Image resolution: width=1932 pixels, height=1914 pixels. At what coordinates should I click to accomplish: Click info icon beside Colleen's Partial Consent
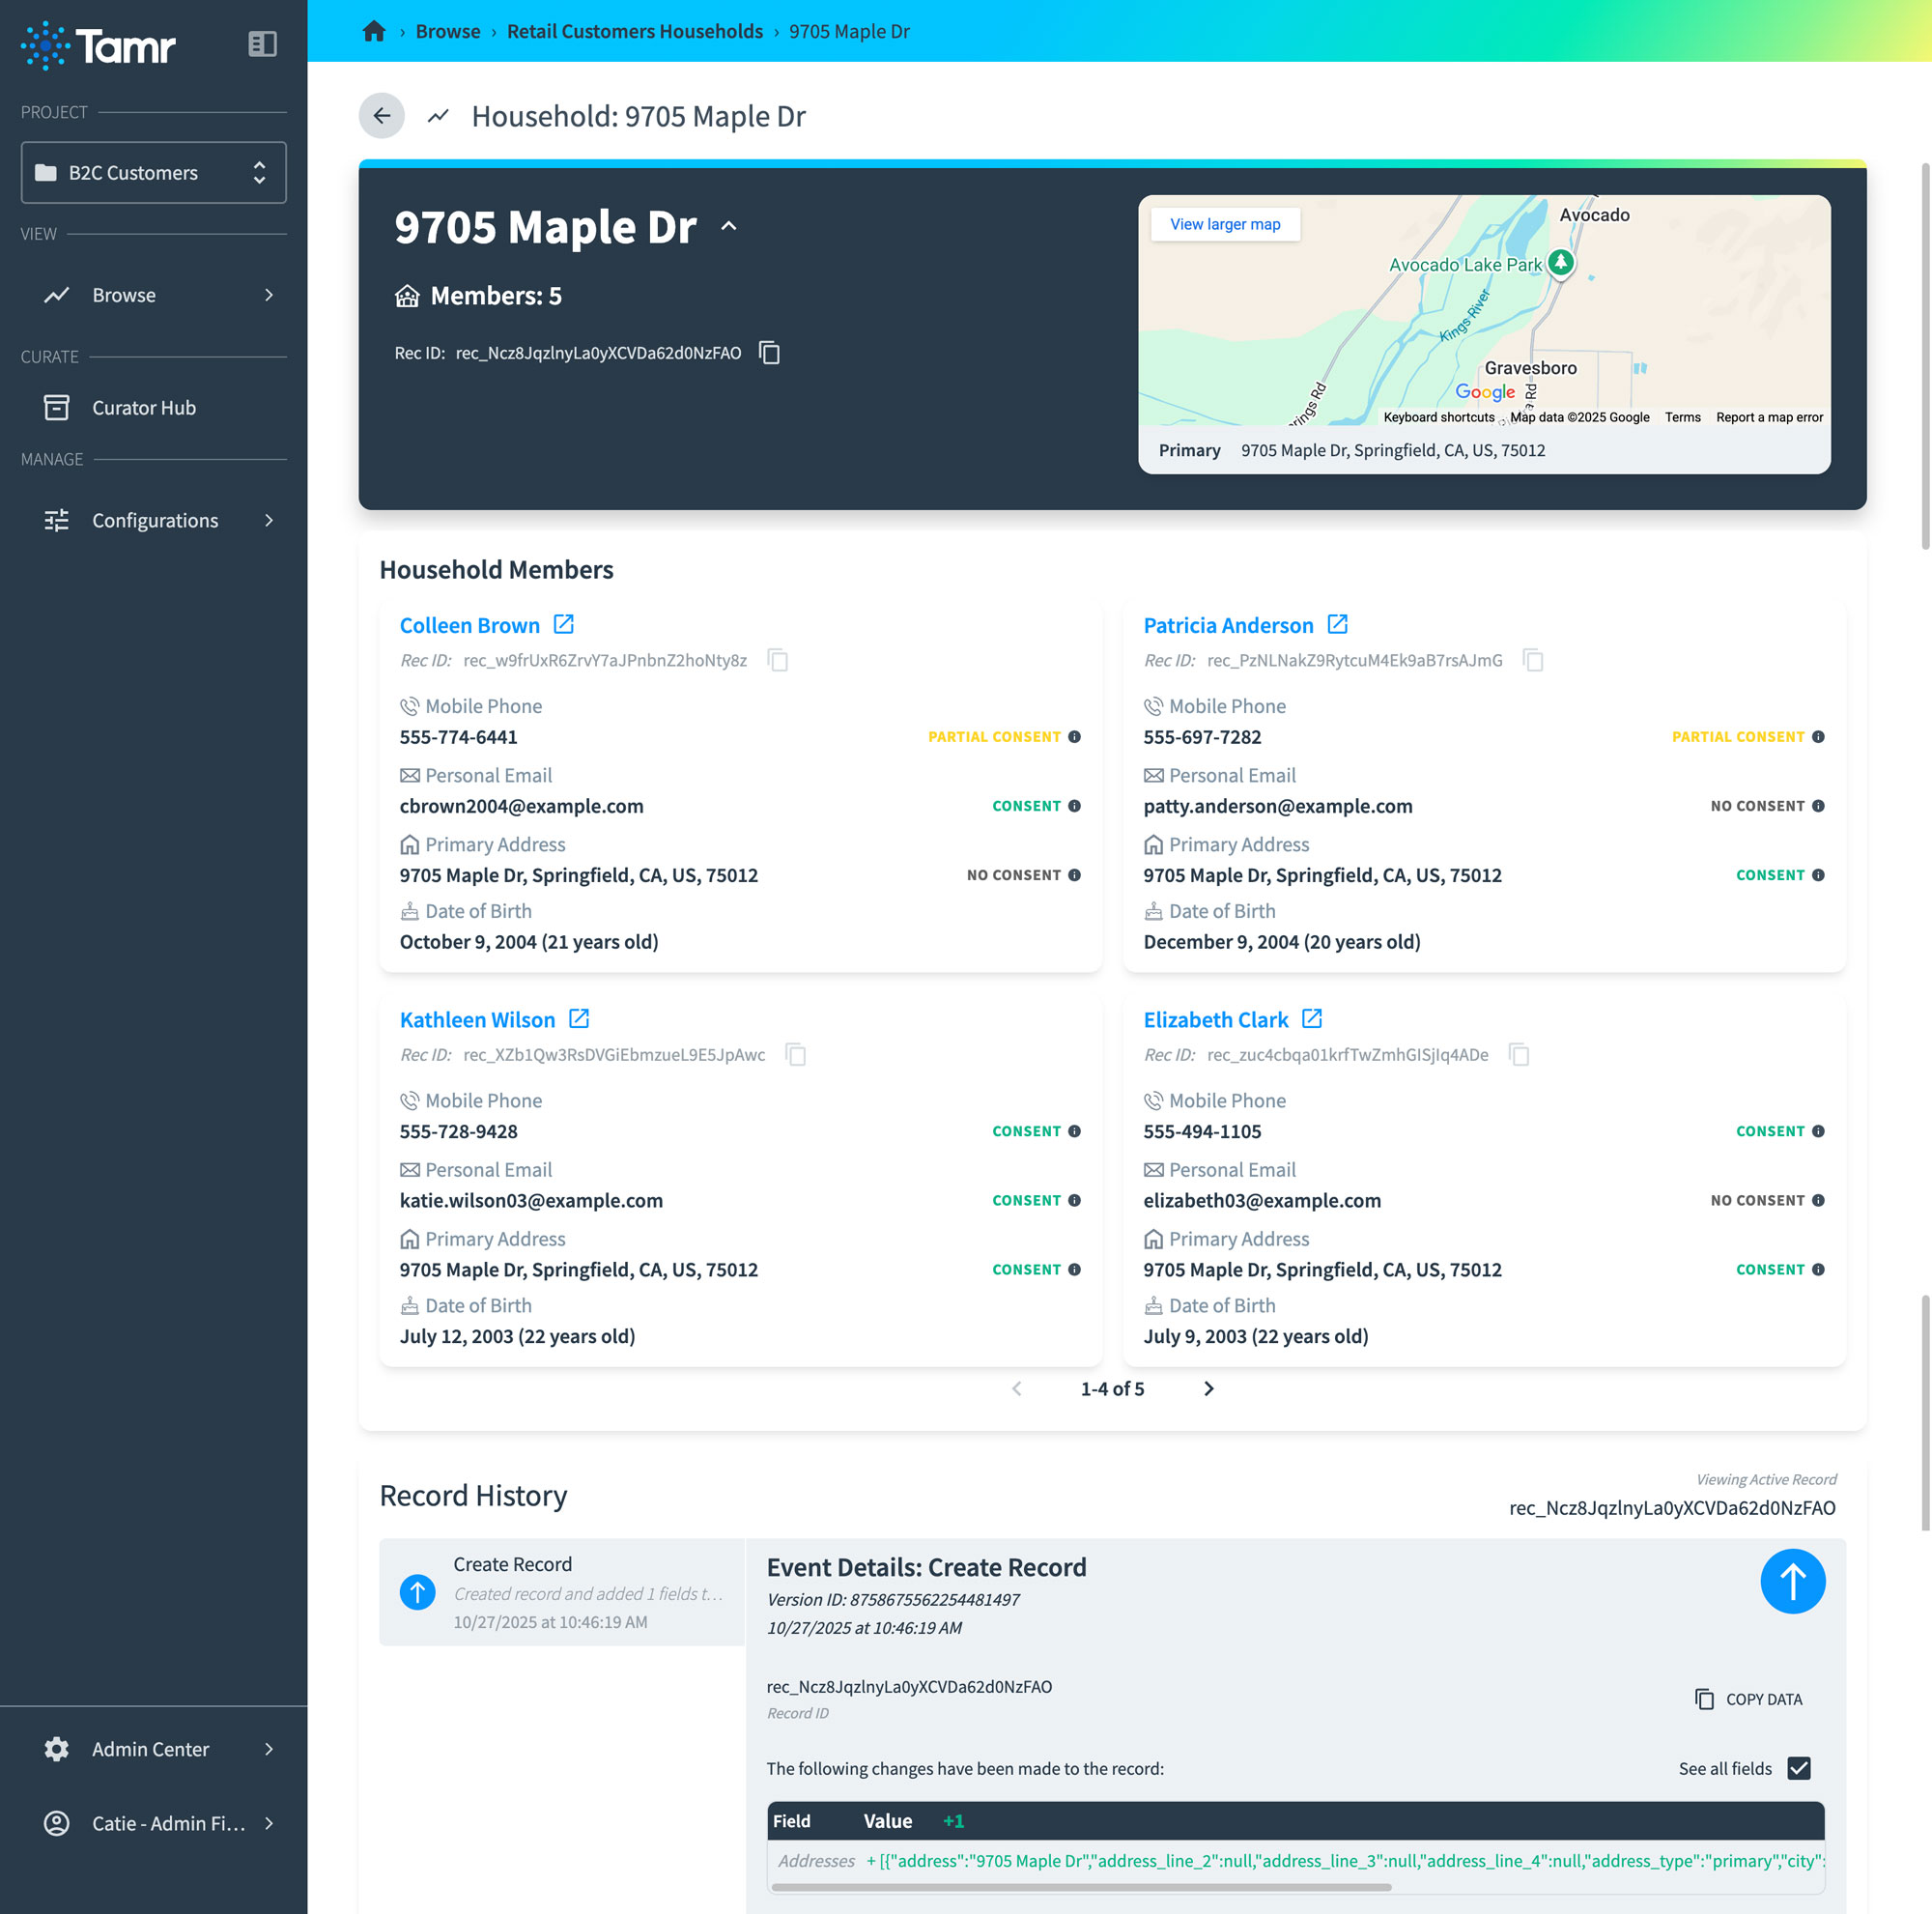[1074, 737]
